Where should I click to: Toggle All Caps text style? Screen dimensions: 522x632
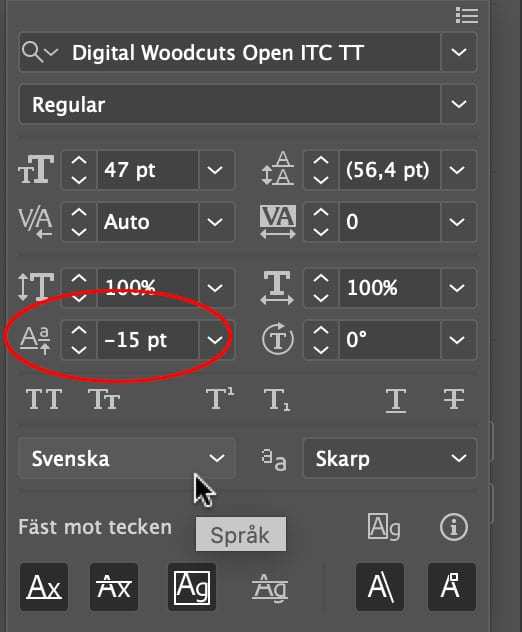click(x=44, y=399)
